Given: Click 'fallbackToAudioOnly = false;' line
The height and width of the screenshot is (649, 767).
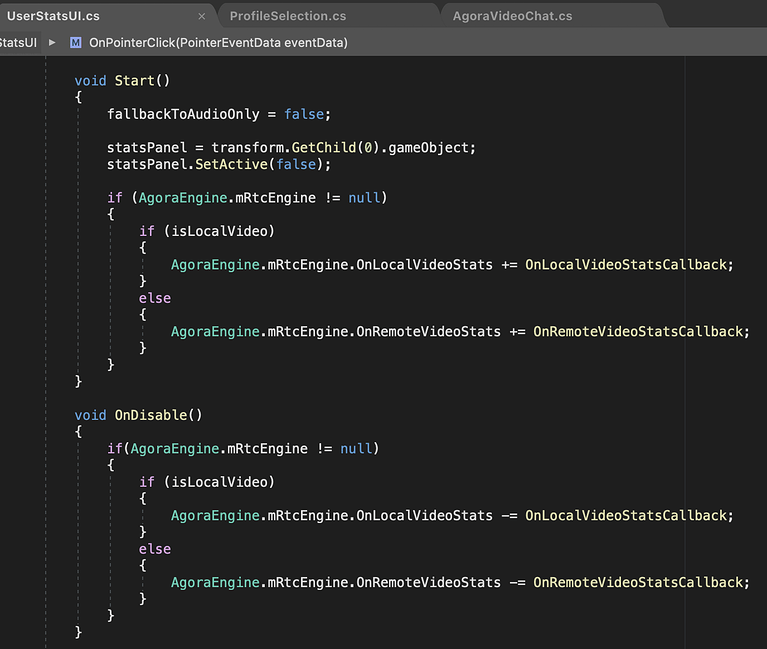Looking at the screenshot, I should [x=219, y=114].
